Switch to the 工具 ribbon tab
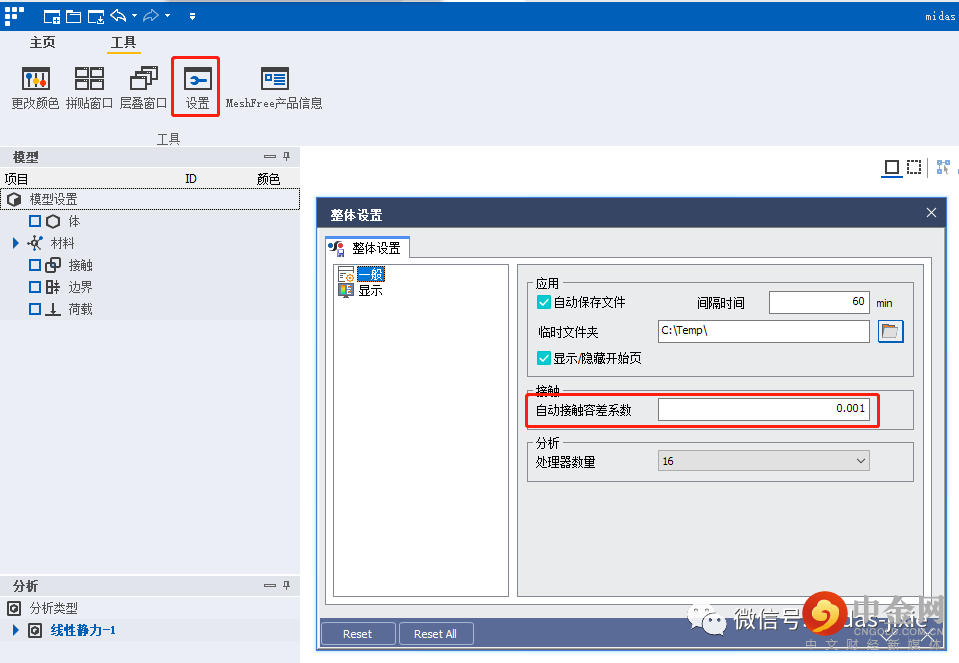This screenshot has height=663, width=959. 123,42
